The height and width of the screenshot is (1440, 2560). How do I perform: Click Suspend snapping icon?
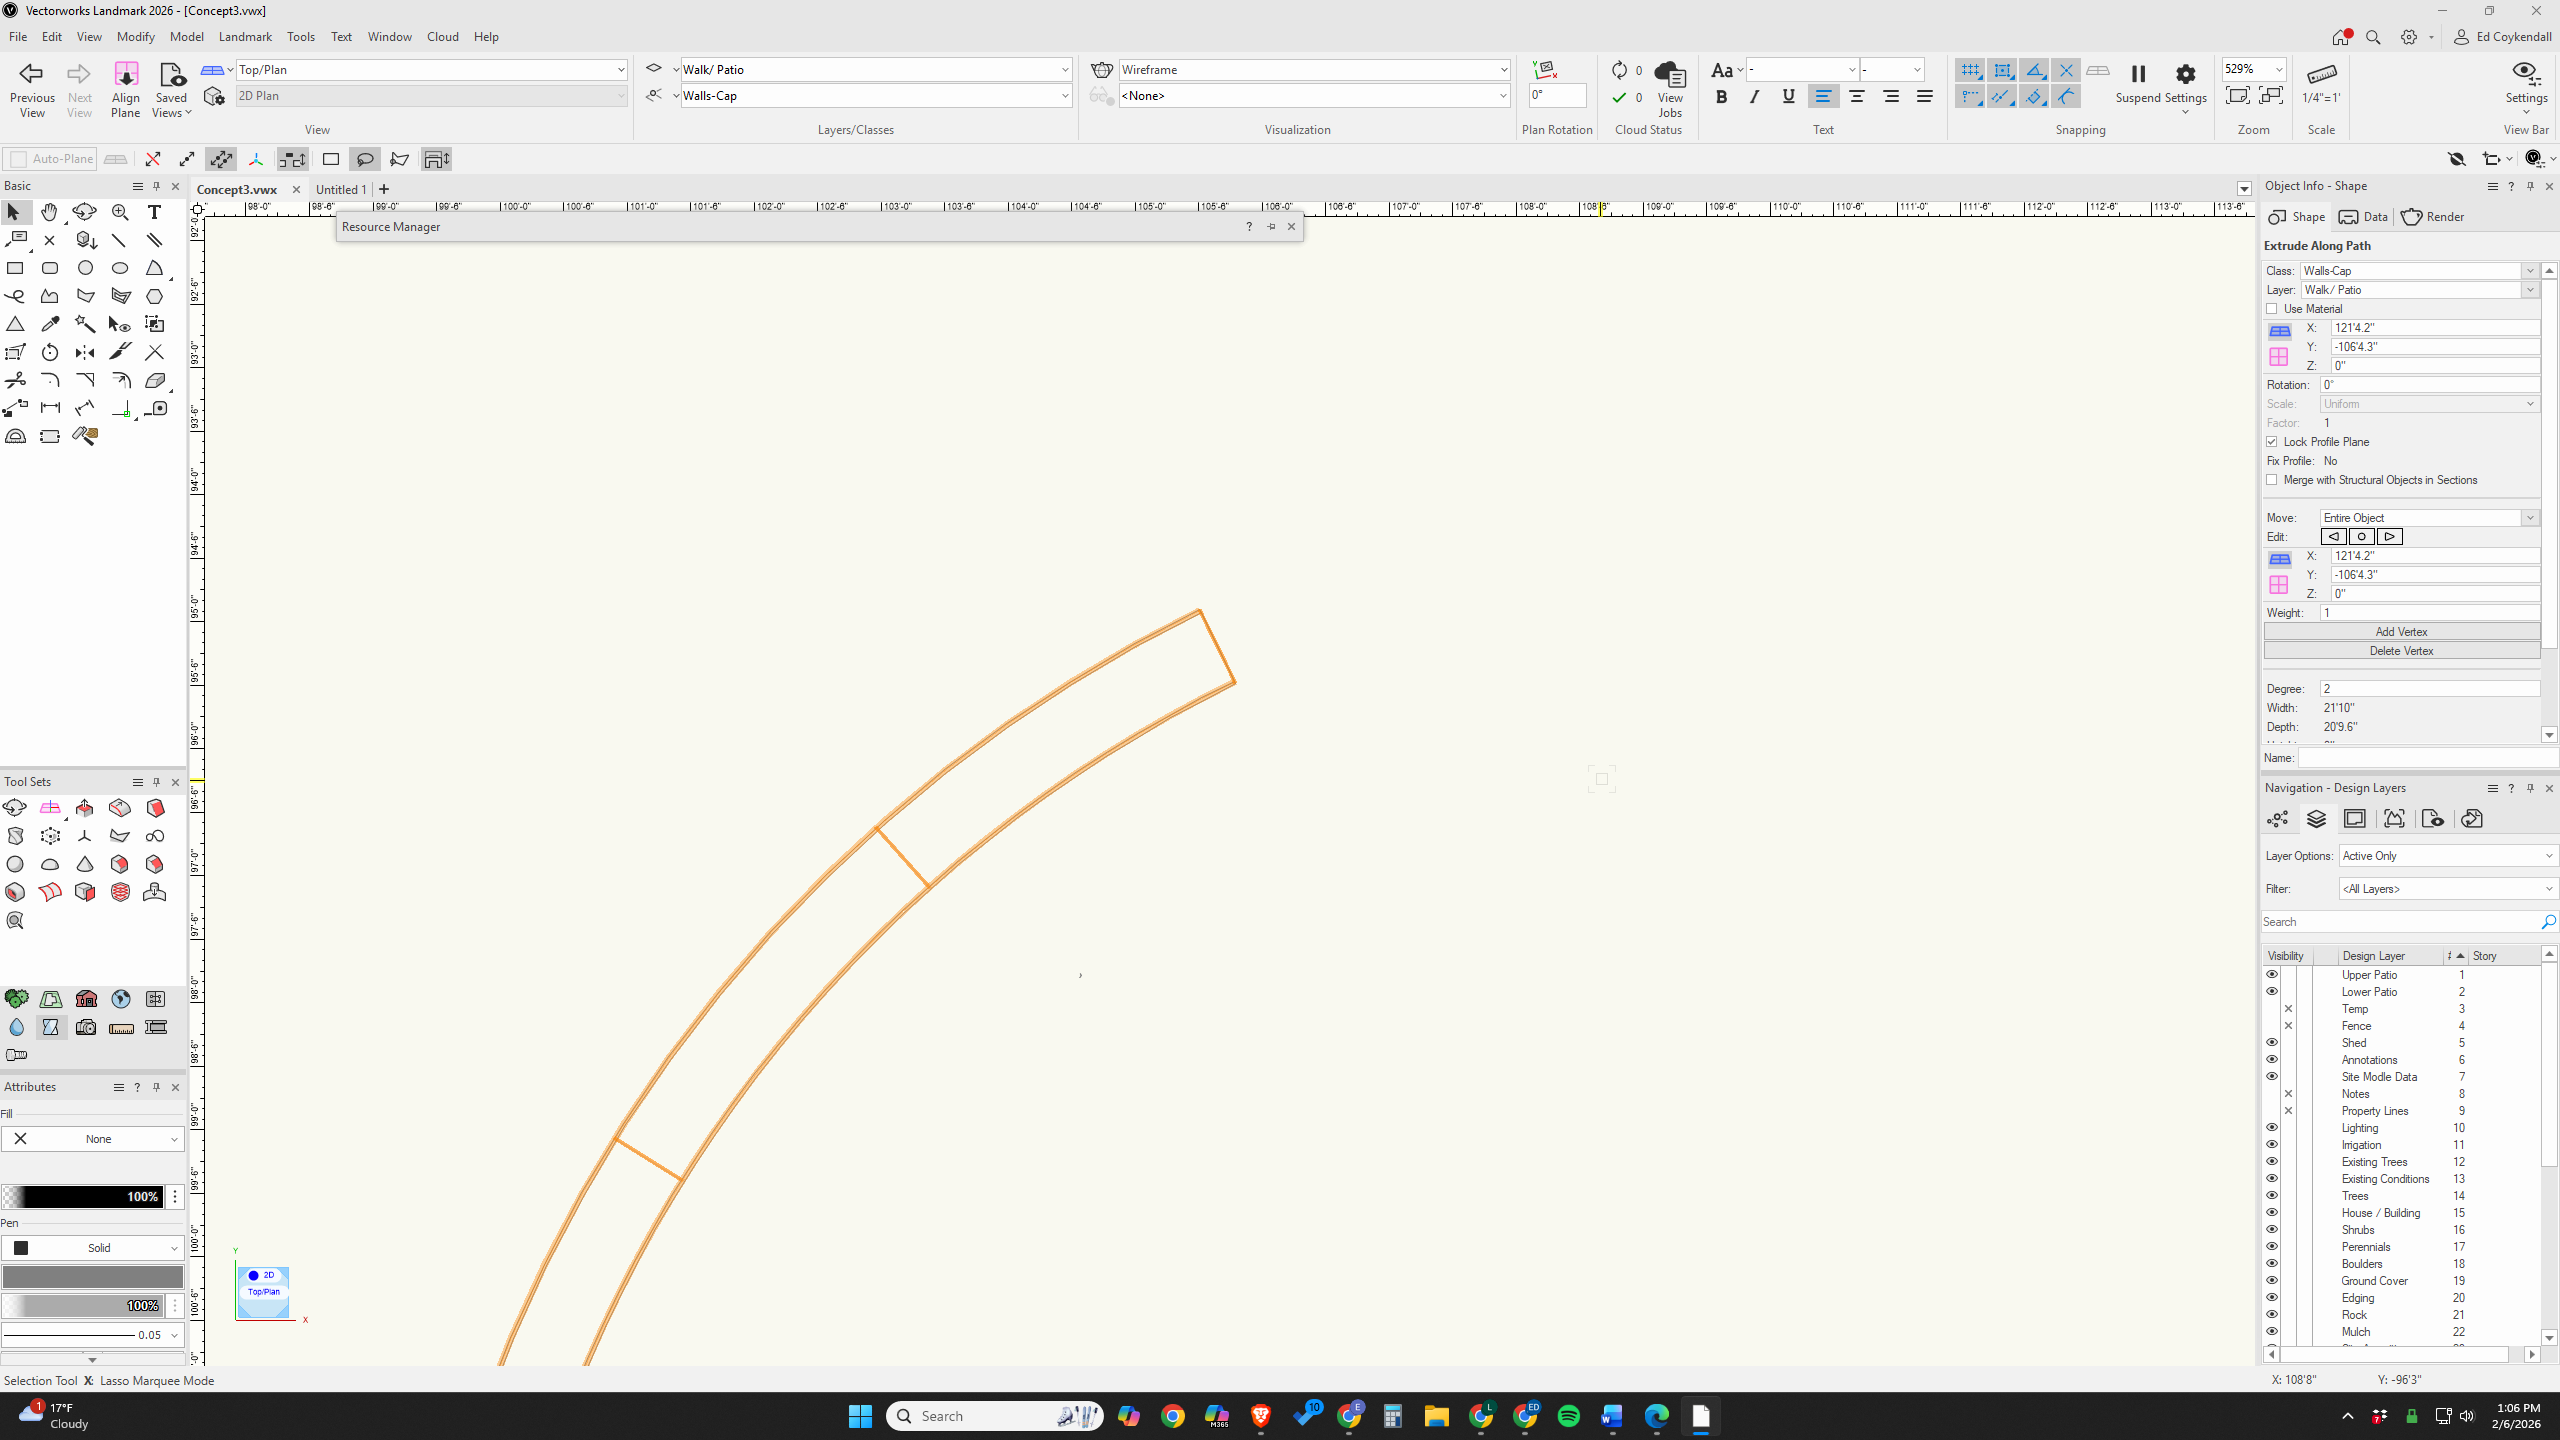pyautogui.click(x=2138, y=74)
